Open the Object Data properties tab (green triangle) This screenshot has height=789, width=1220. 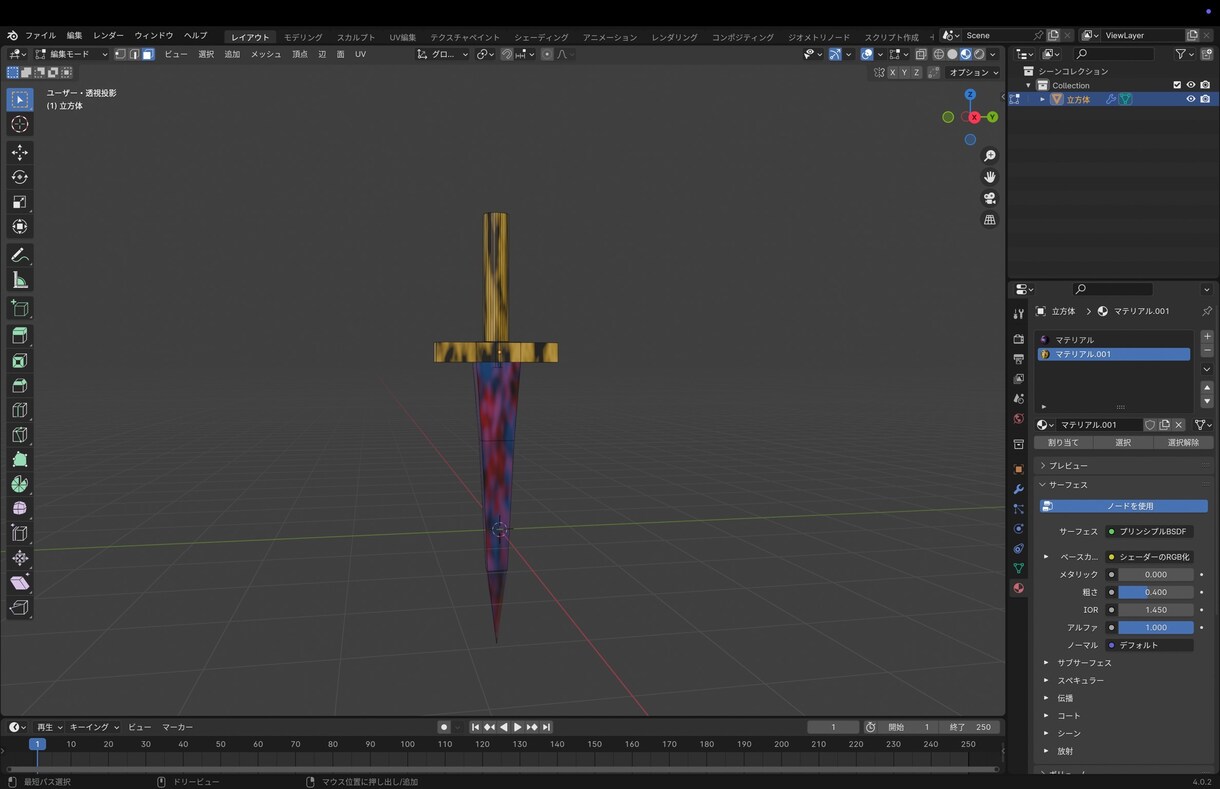(x=1018, y=568)
